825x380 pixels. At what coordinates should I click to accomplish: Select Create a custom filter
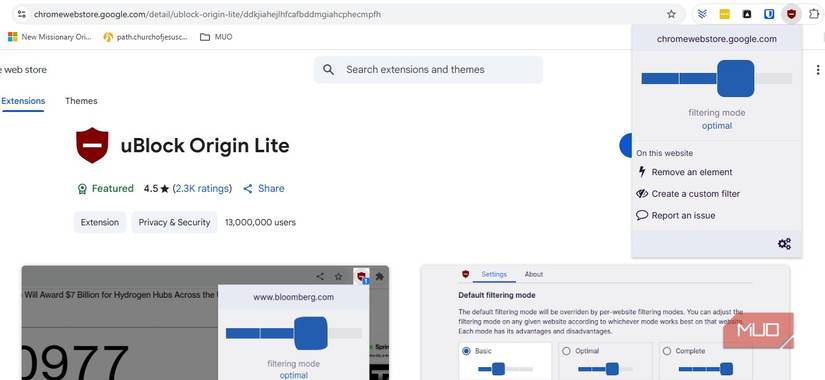688,194
